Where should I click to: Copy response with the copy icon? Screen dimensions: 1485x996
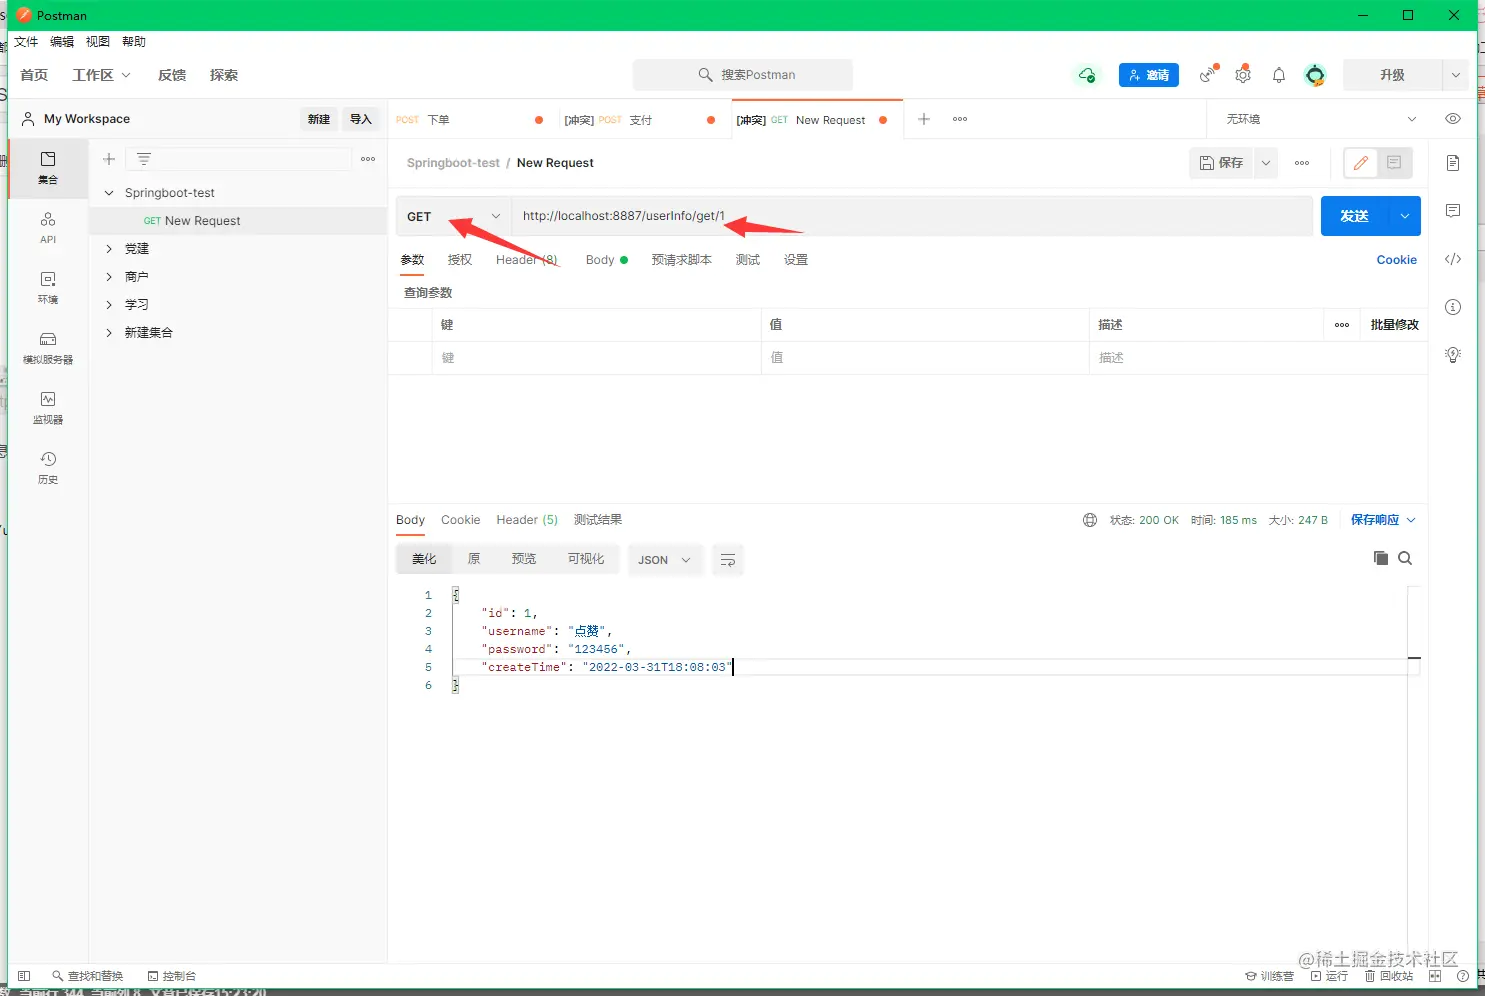tap(1381, 558)
